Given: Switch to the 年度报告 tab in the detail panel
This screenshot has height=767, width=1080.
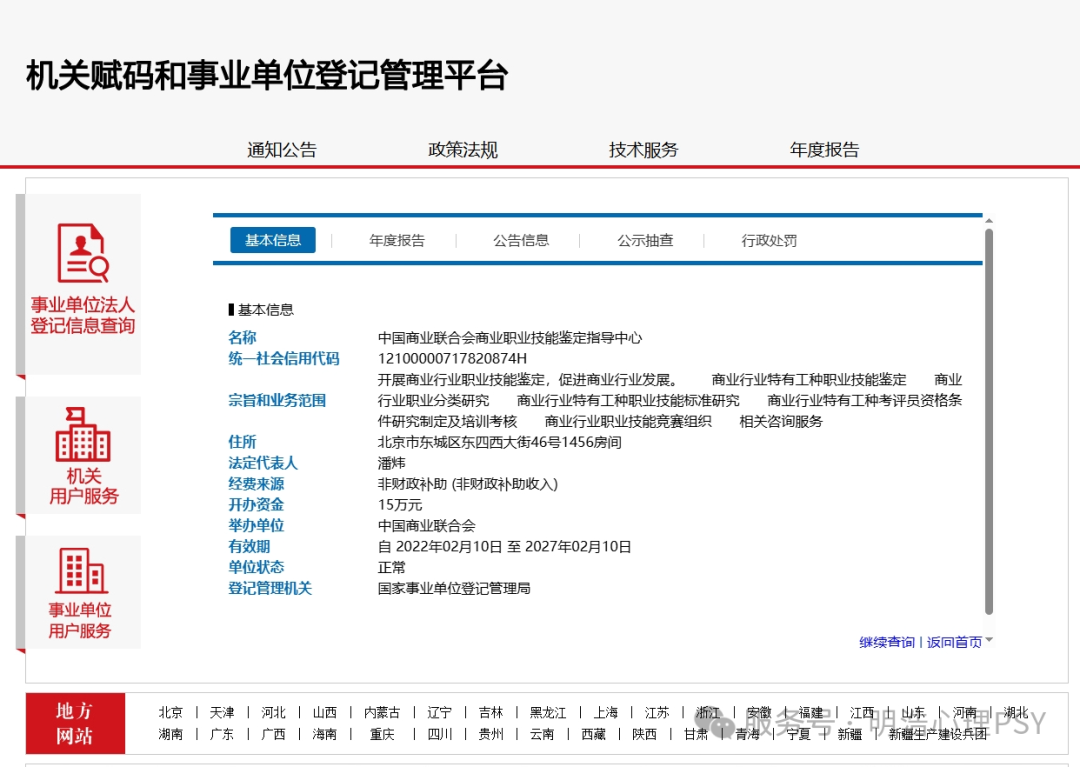Looking at the screenshot, I should click(x=397, y=240).
